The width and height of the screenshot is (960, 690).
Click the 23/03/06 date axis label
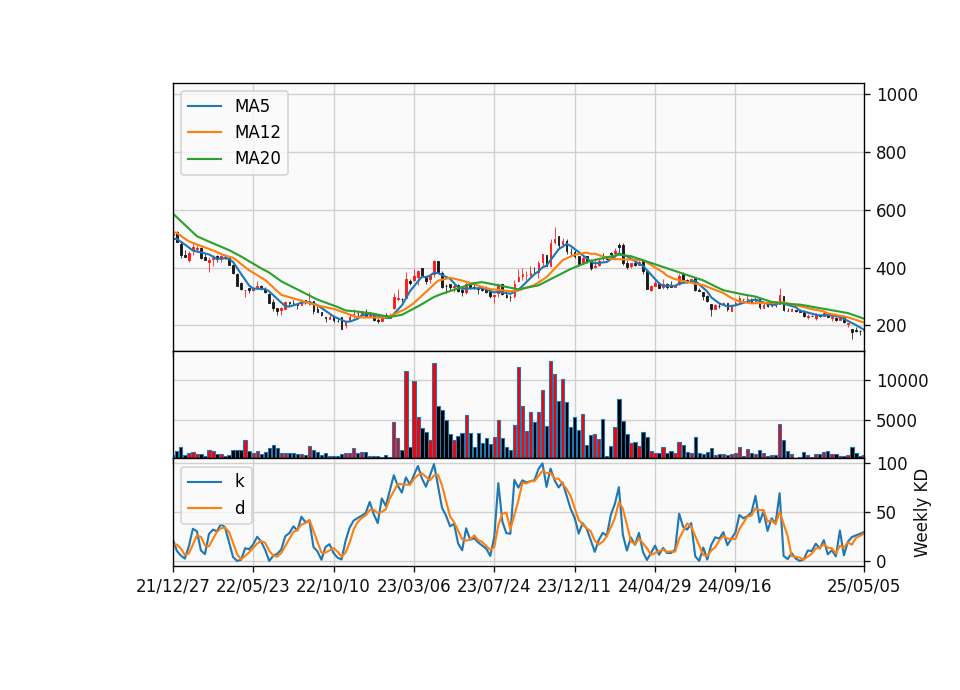413,586
